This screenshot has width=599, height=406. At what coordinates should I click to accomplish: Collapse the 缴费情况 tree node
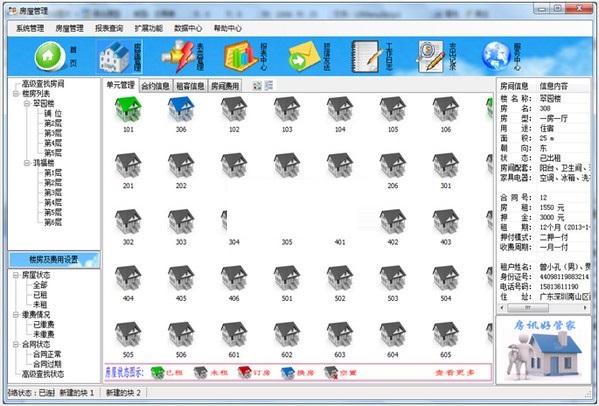[16, 315]
